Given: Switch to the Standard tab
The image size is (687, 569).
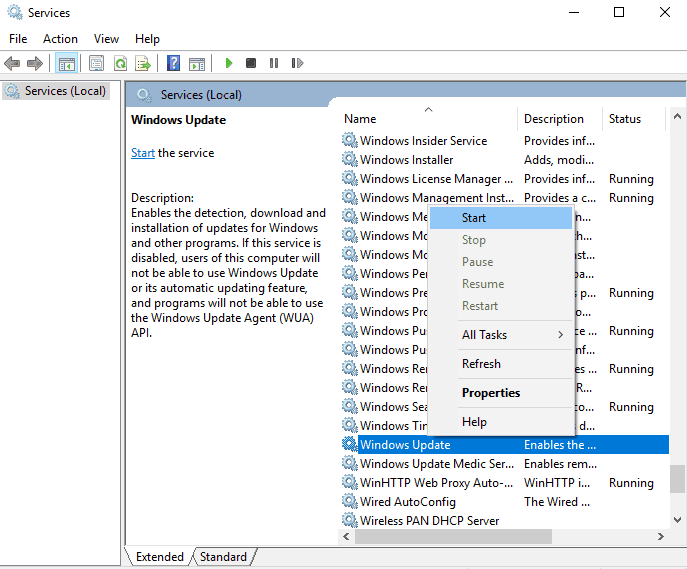Looking at the screenshot, I should click(x=223, y=557).
